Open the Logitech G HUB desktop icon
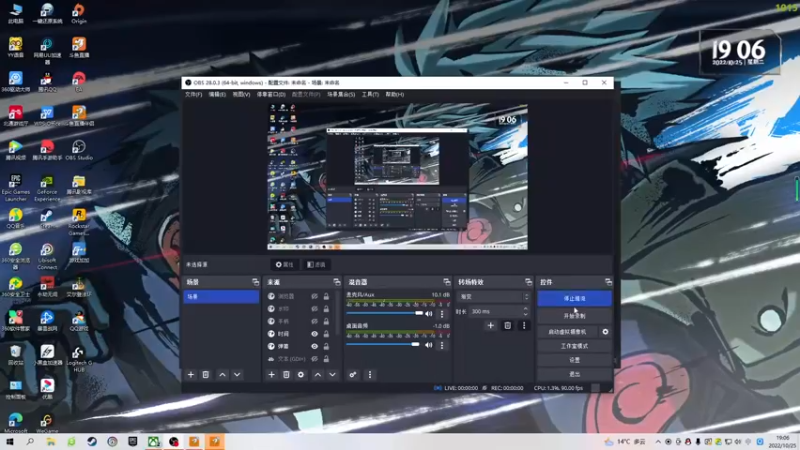This screenshot has width=800, height=450. point(79,359)
